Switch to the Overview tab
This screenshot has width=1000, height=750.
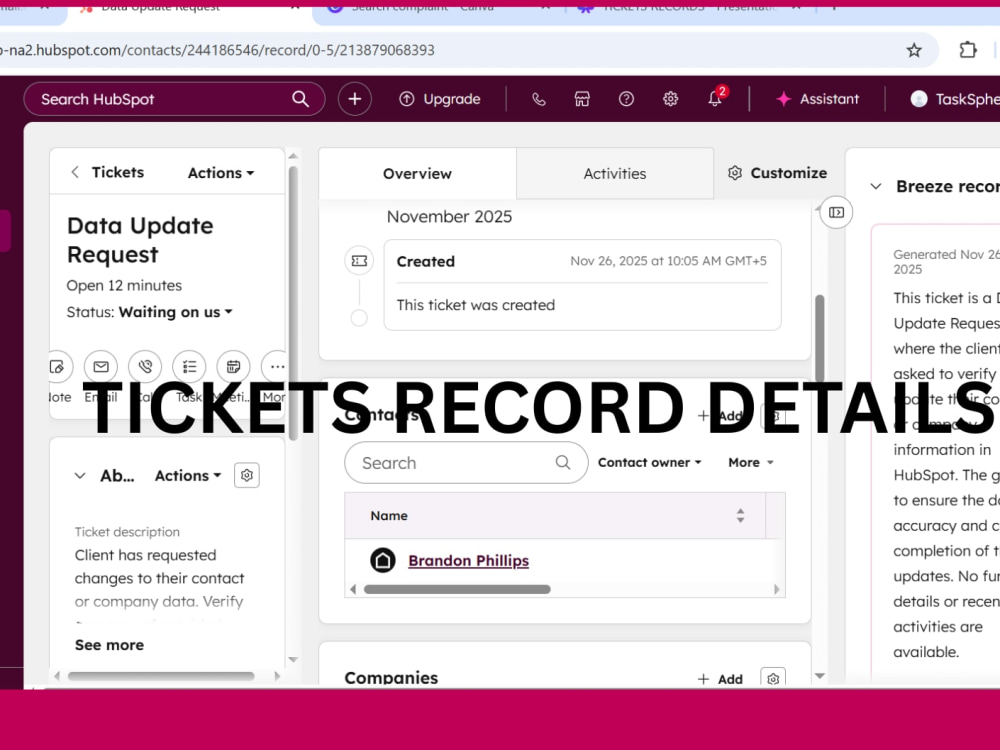tap(417, 173)
